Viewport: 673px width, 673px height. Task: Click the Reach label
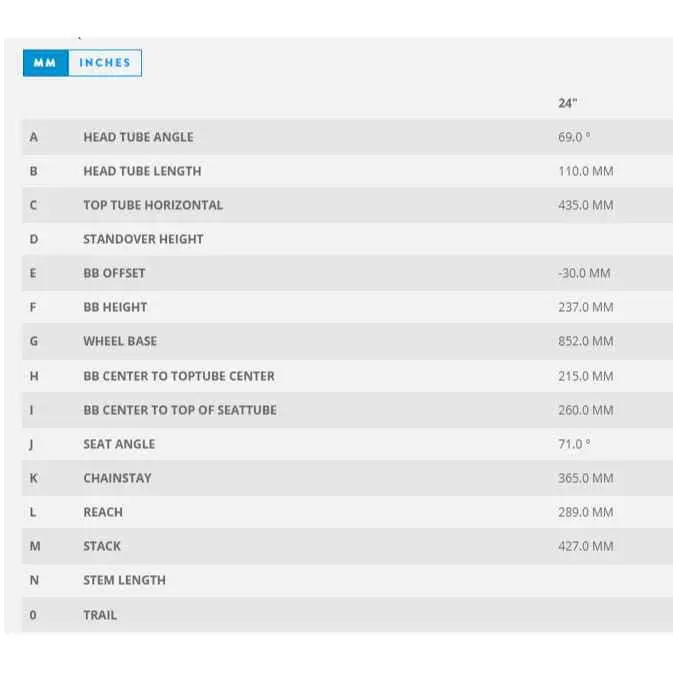coord(103,512)
